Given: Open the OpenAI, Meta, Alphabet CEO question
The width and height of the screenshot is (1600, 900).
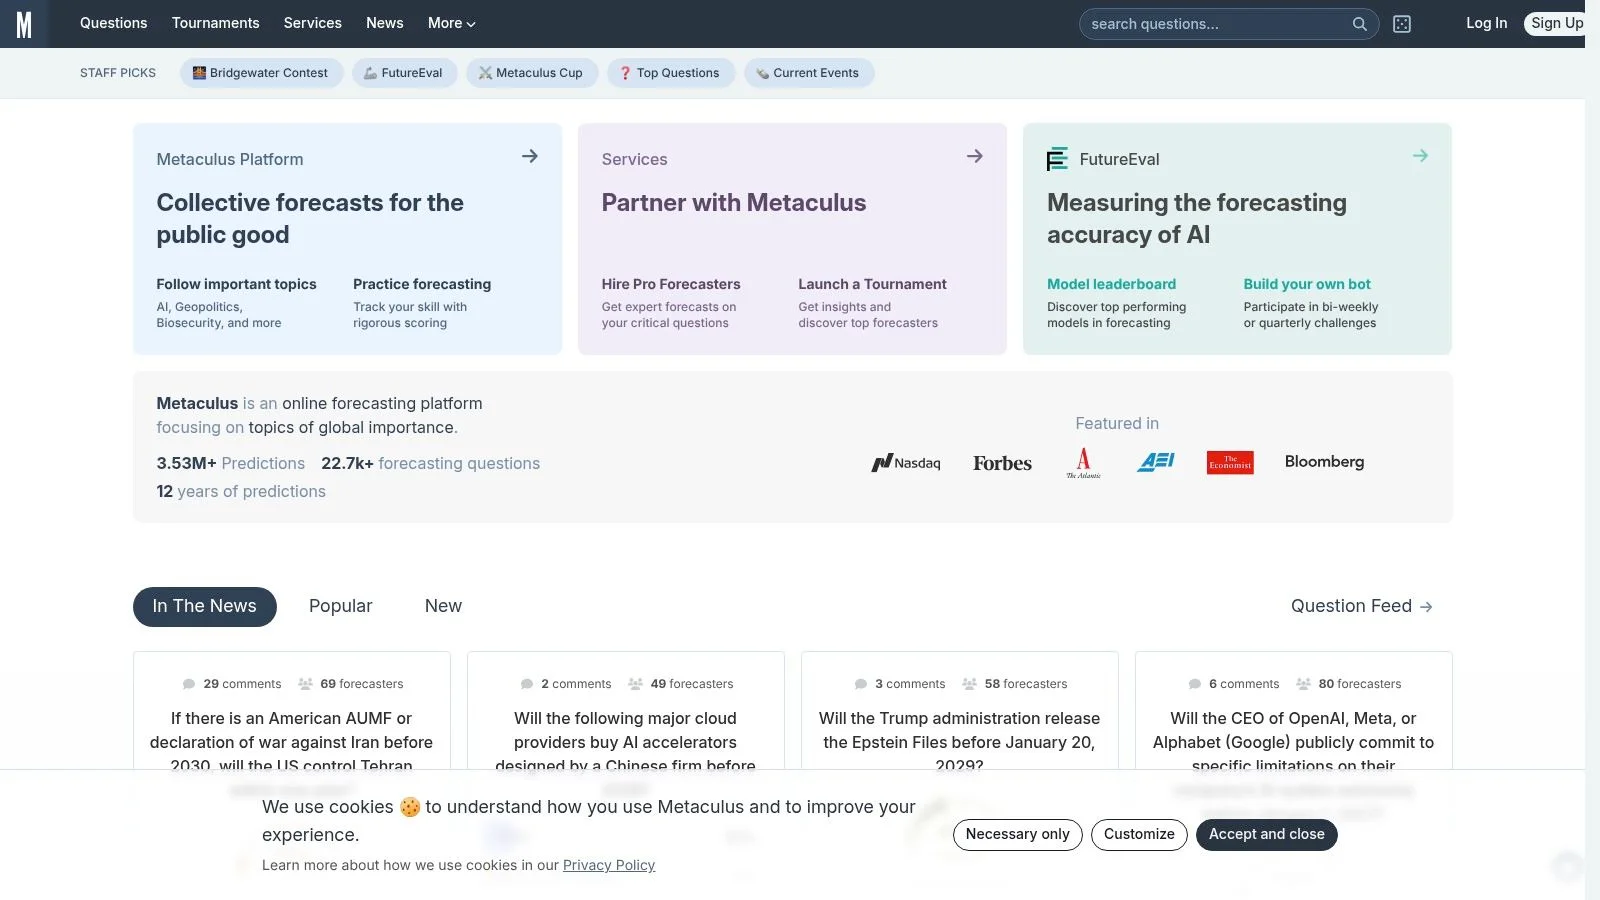Looking at the screenshot, I should click(1293, 742).
